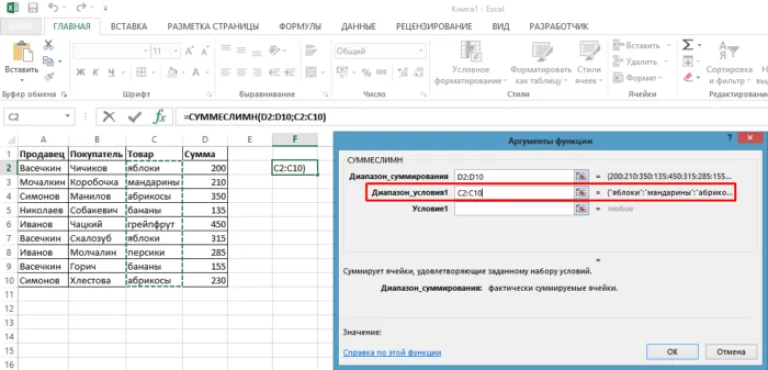Viewport: 768px width, 370px height.
Task: Decrease decimal places
Action: click(417, 73)
